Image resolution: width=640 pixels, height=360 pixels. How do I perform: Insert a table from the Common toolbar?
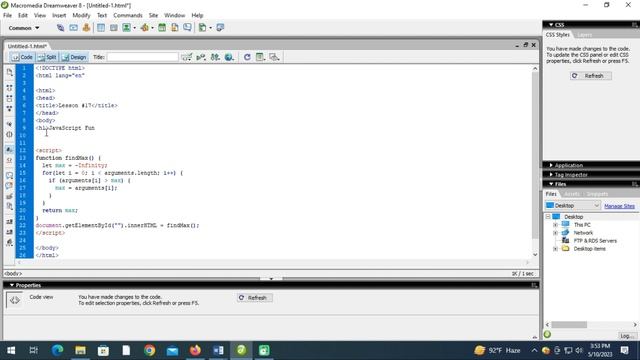pos(101,28)
